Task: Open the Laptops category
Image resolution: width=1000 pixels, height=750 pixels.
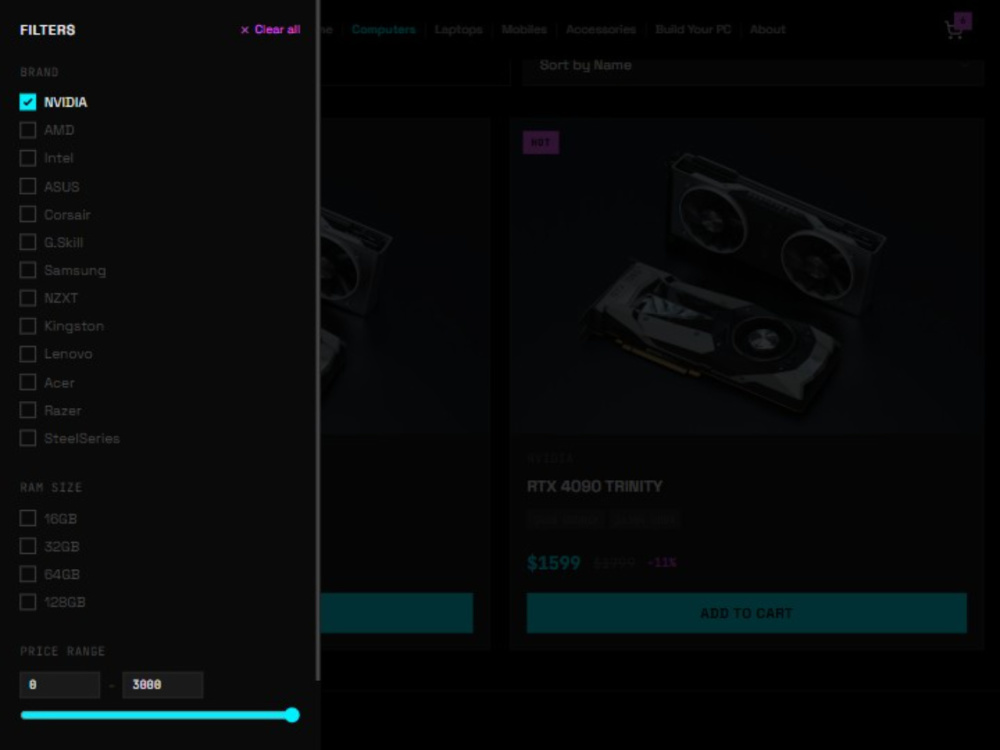Action: point(459,29)
